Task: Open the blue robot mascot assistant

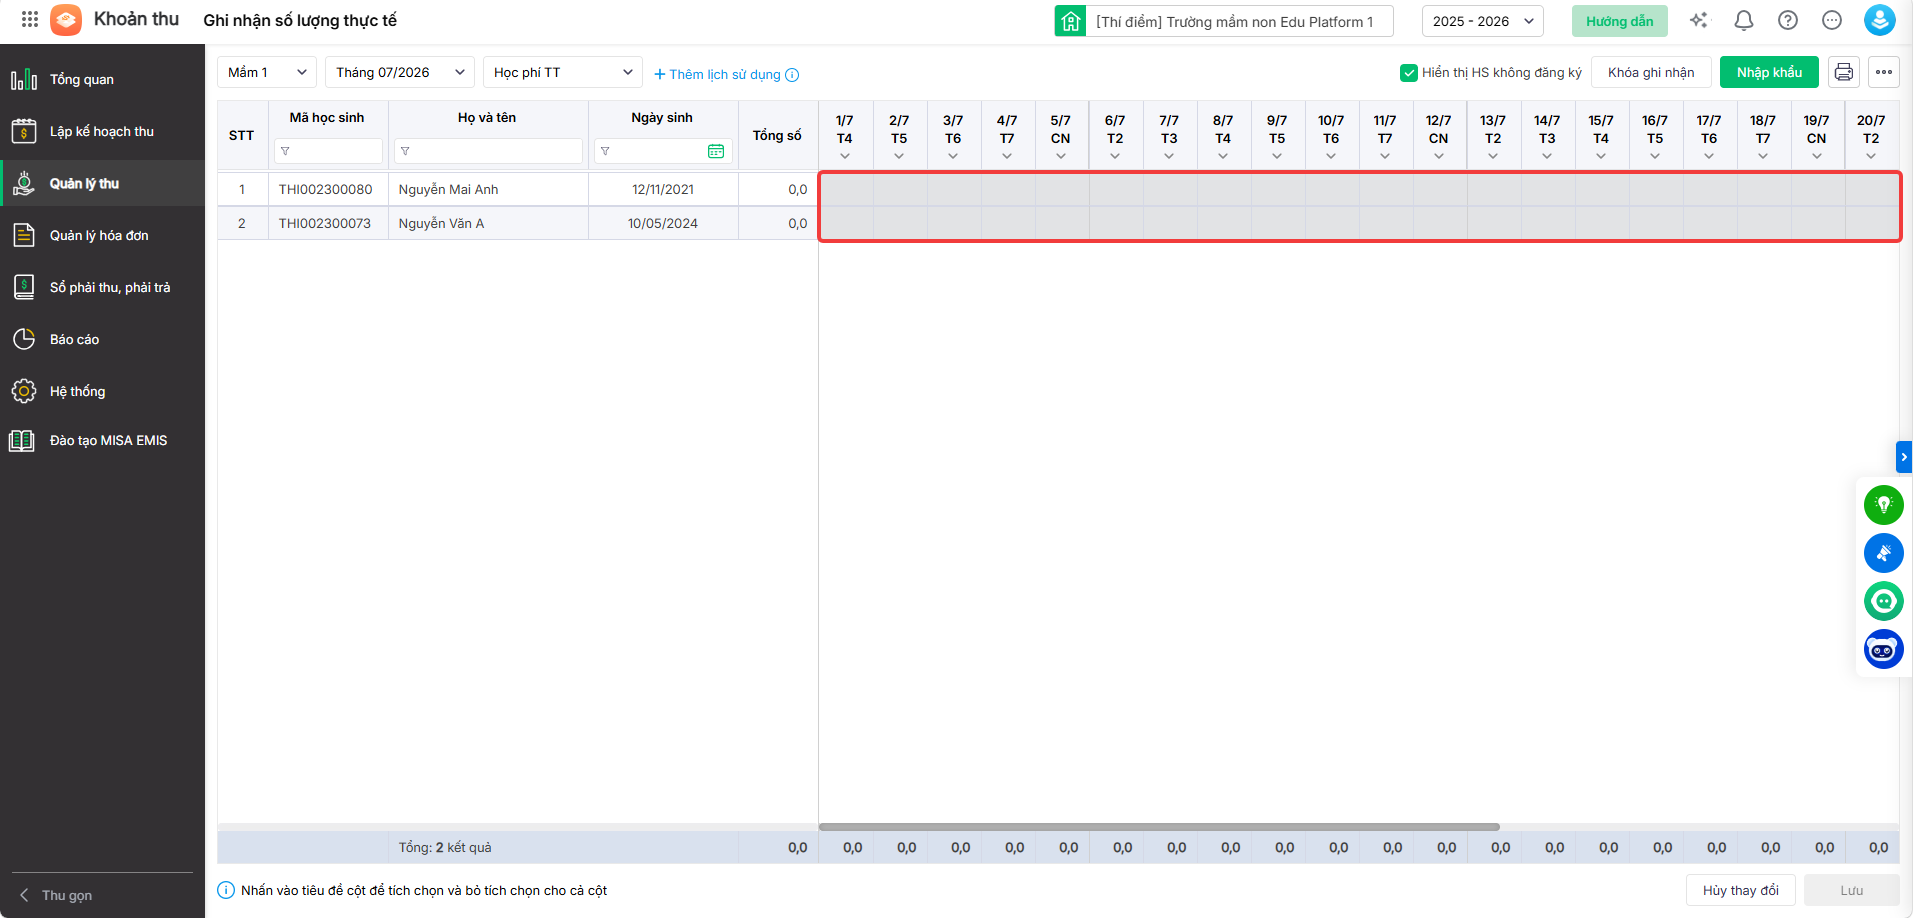Action: (x=1884, y=649)
